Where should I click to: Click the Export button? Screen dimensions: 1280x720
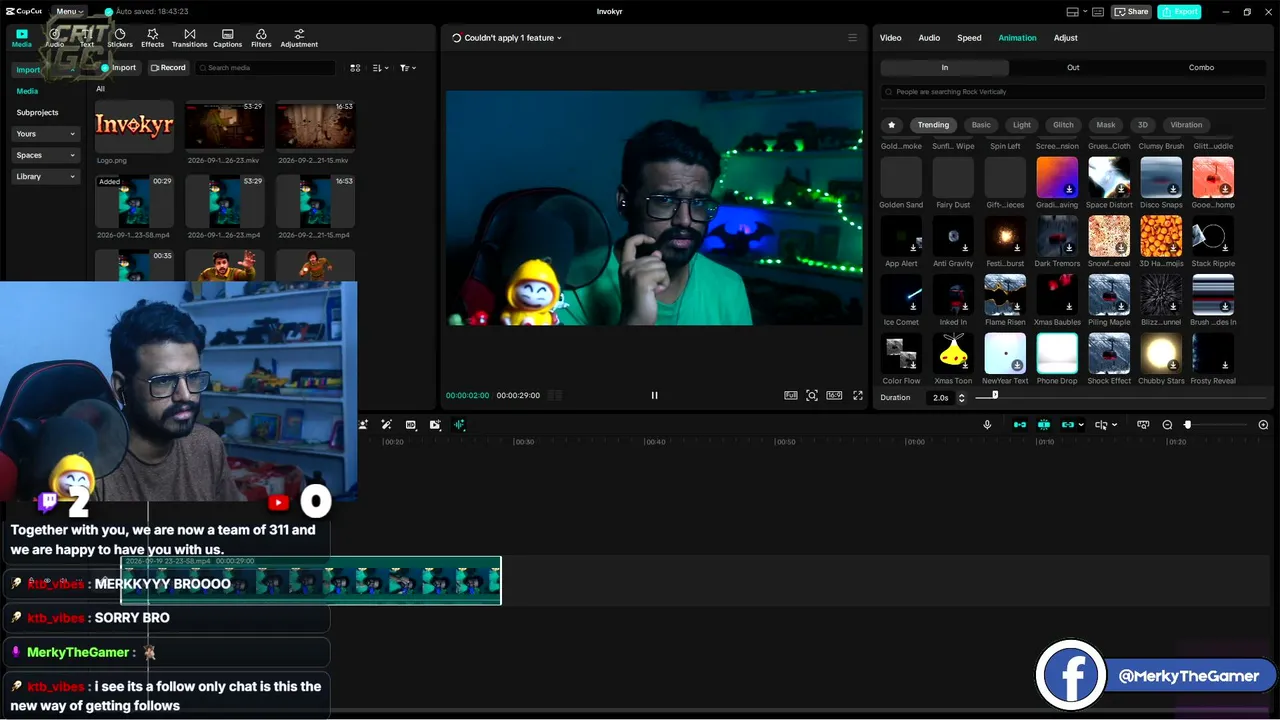pyautogui.click(x=1180, y=12)
